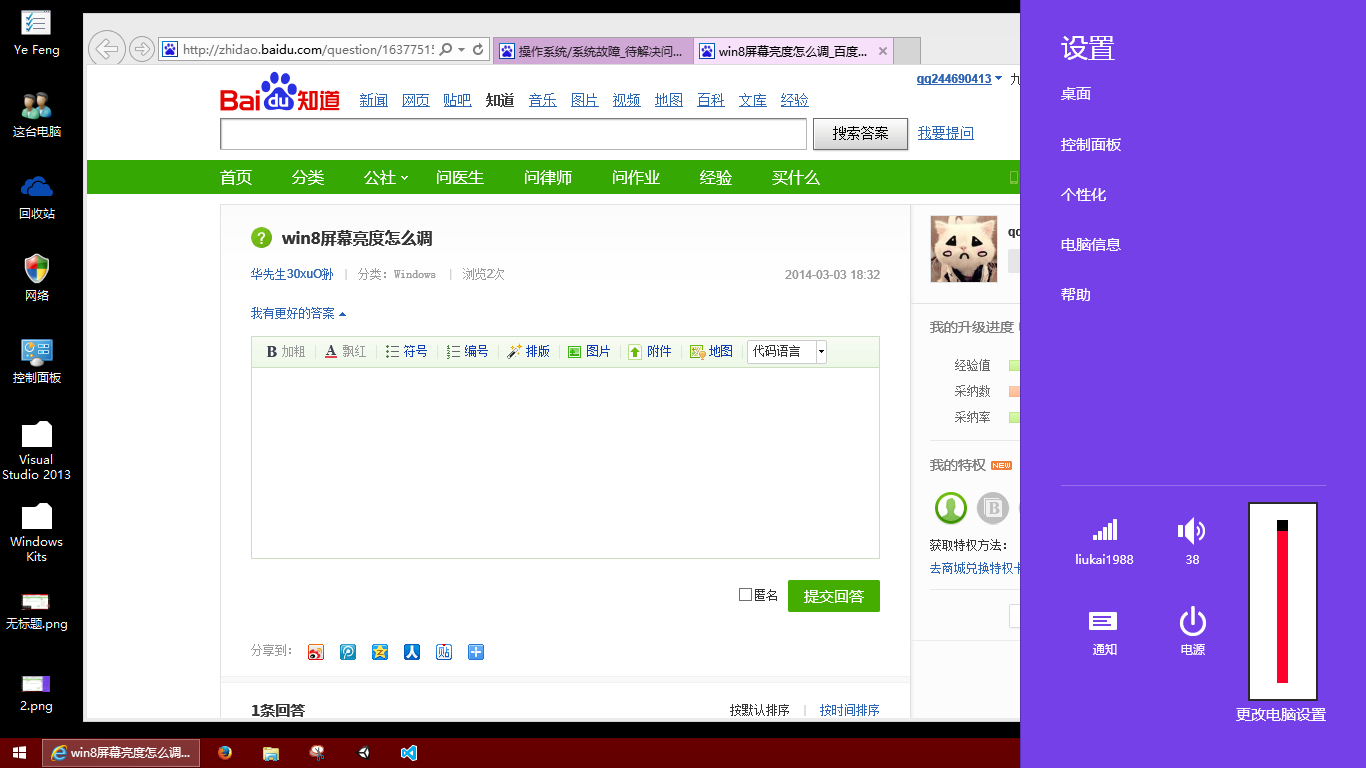Check the anonymous (匿名) checkbox

745,595
